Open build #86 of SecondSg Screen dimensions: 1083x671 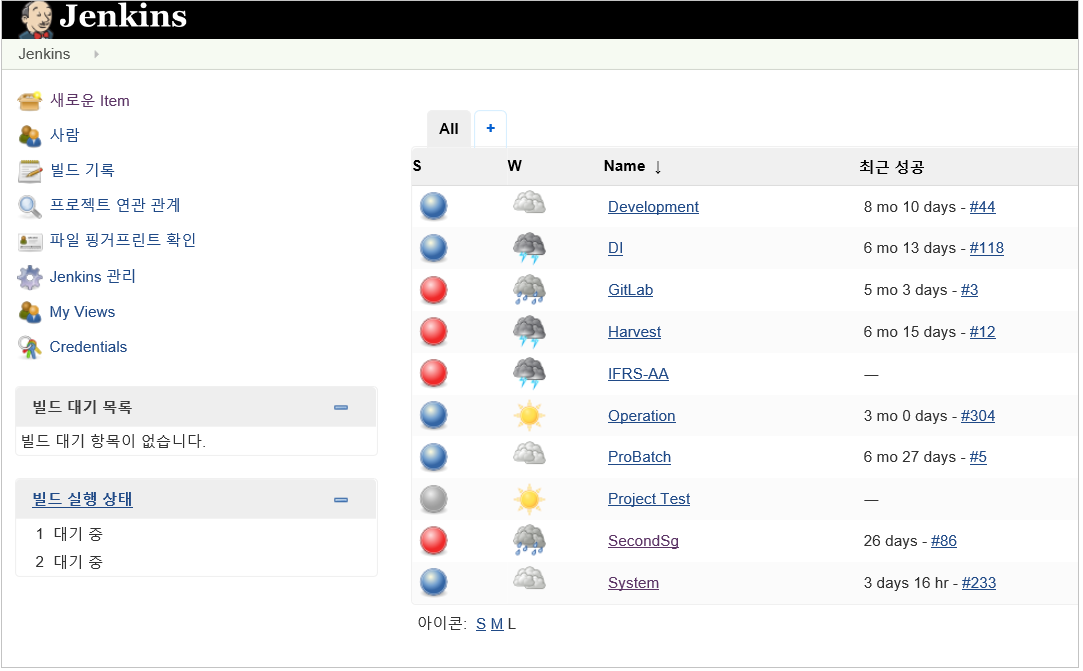pyautogui.click(x=944, y=542)
